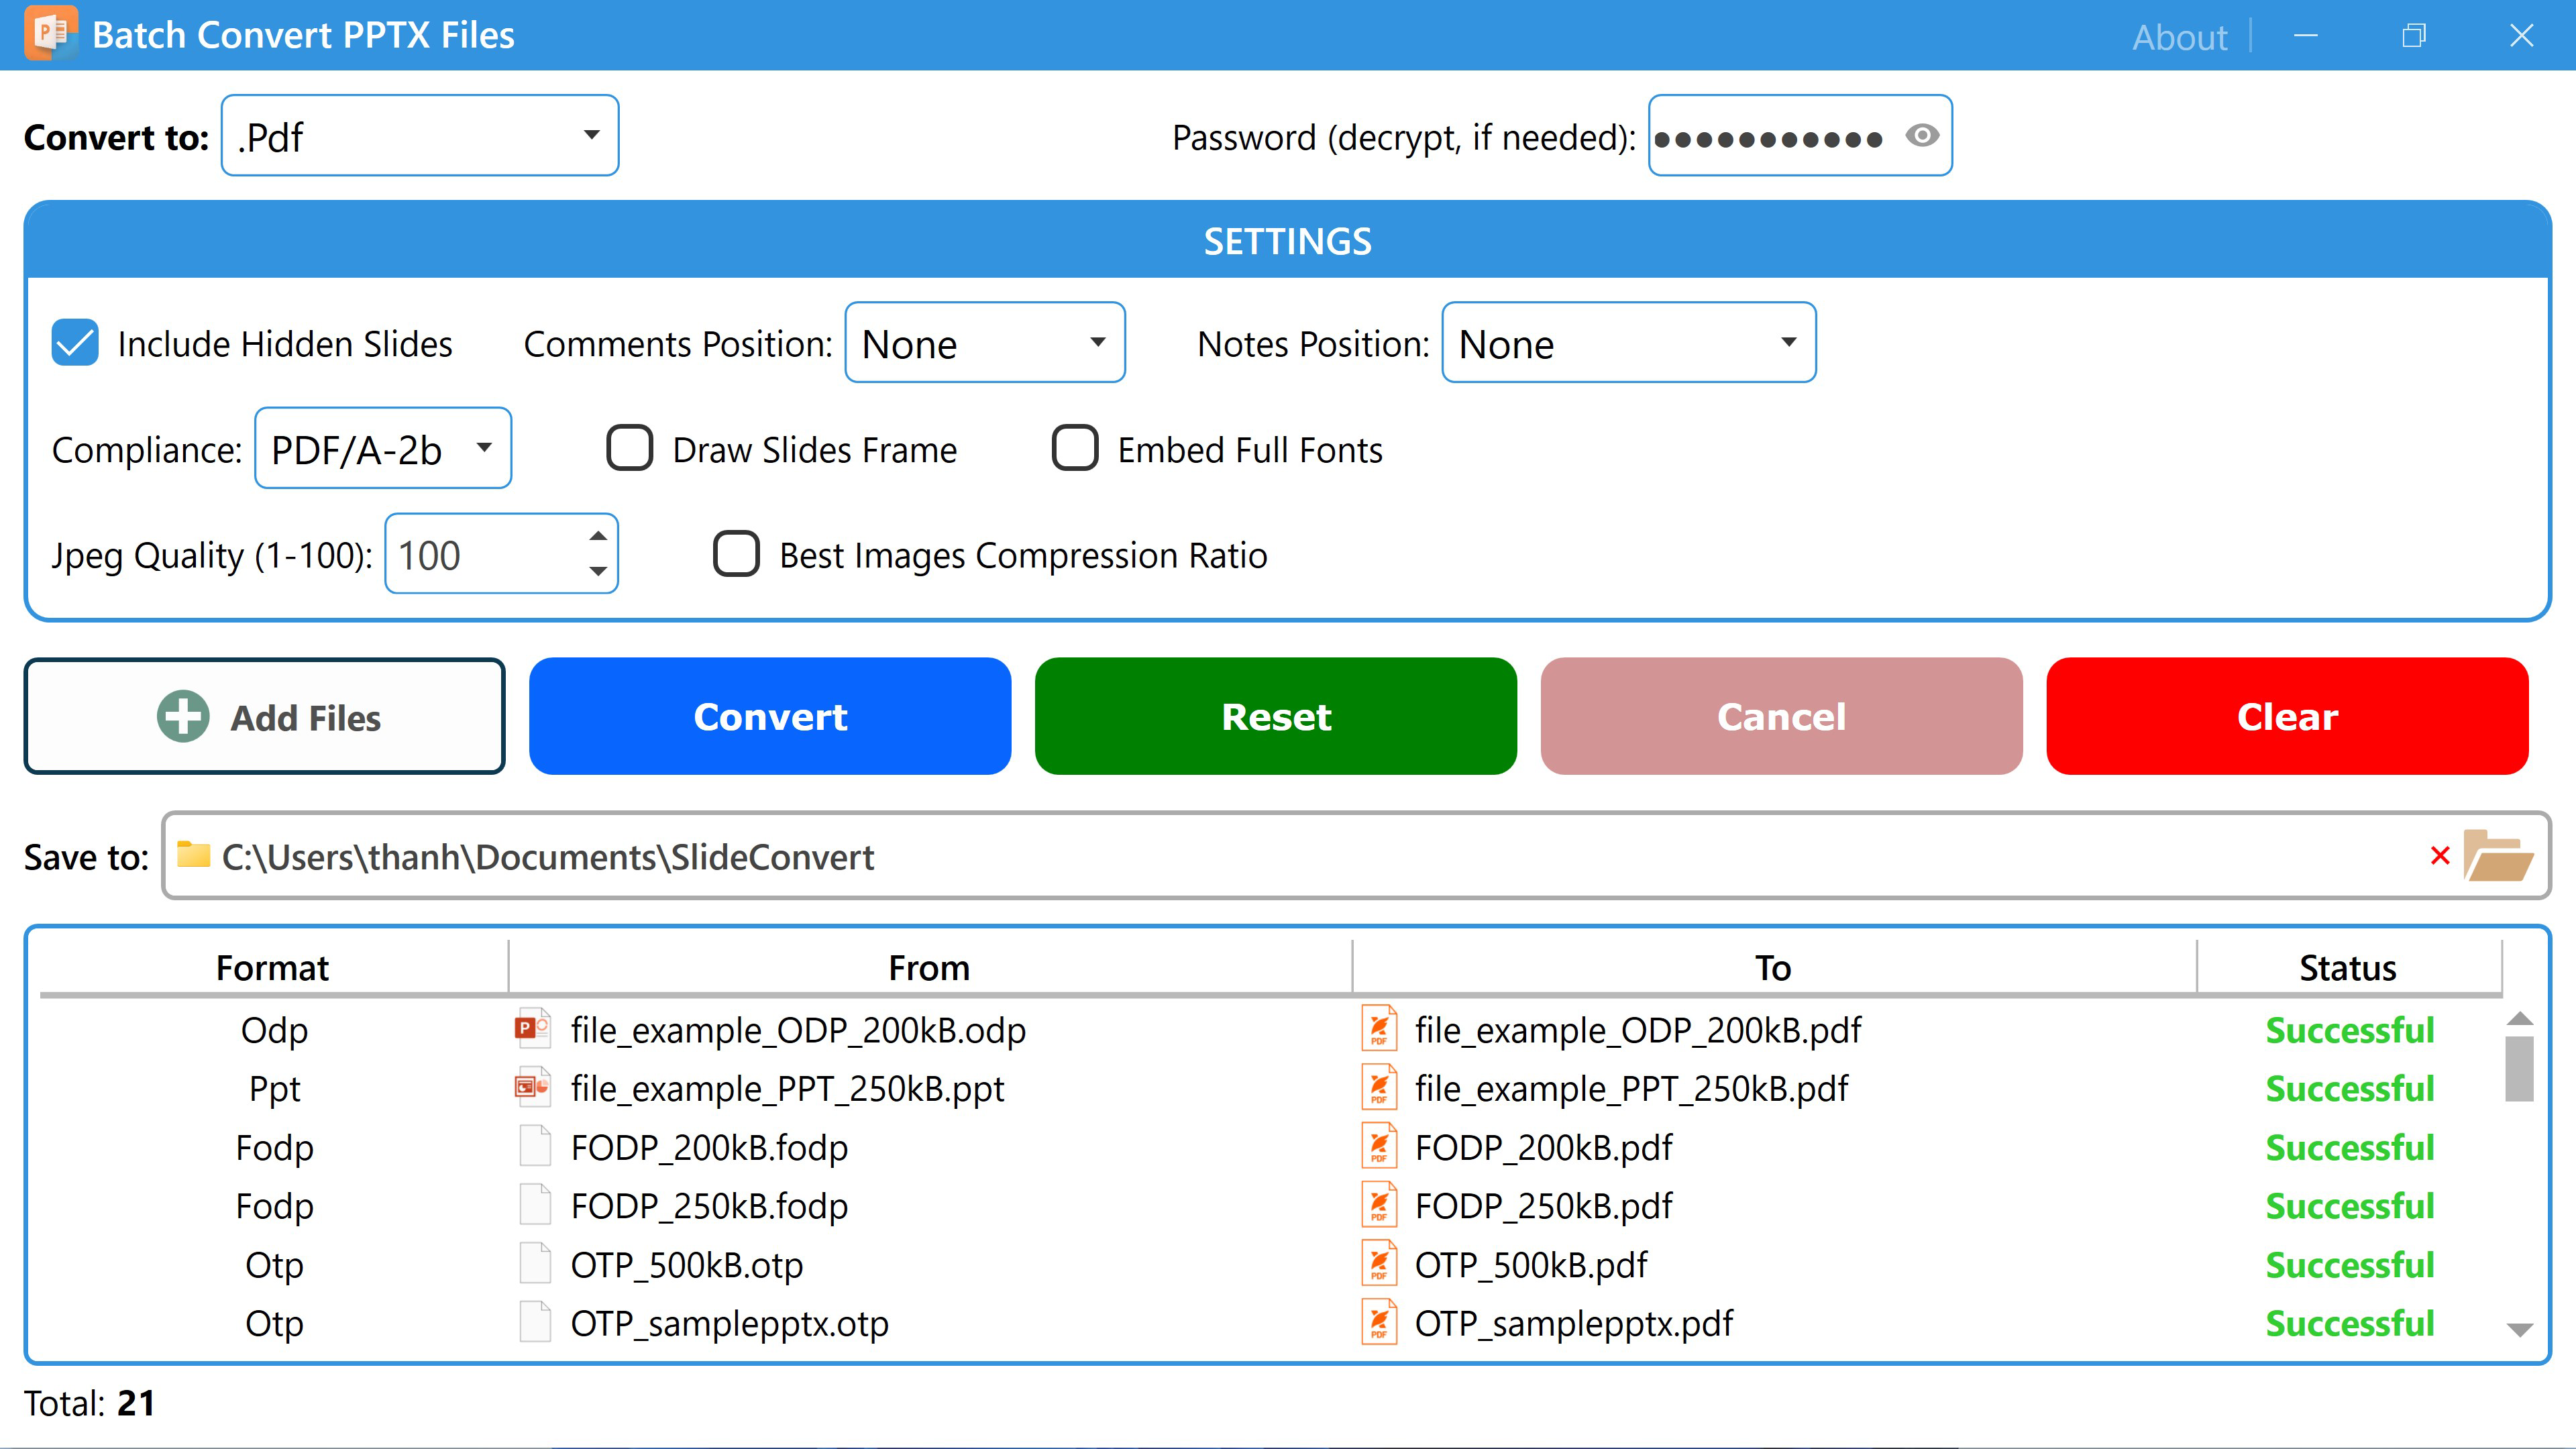Click file icon beside FODP_200kB.fodp
2576x1449 pixels.
[535, 1146]
